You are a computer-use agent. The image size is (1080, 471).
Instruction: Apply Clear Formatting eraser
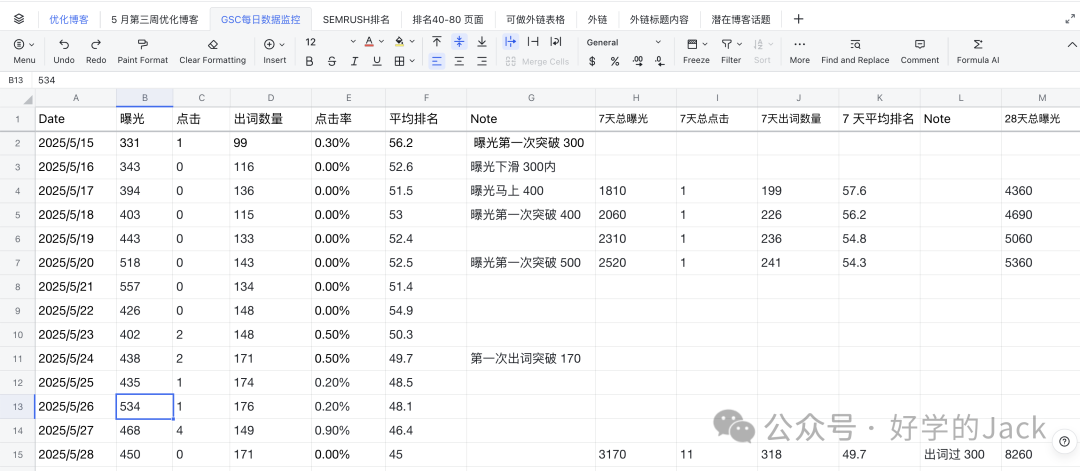tap(212, 43)
